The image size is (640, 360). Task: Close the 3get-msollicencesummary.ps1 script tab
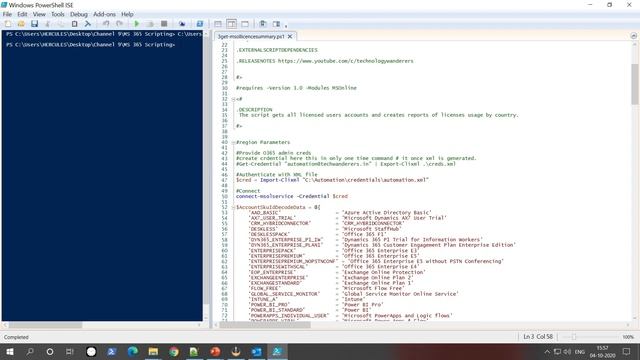pos(290,36)
